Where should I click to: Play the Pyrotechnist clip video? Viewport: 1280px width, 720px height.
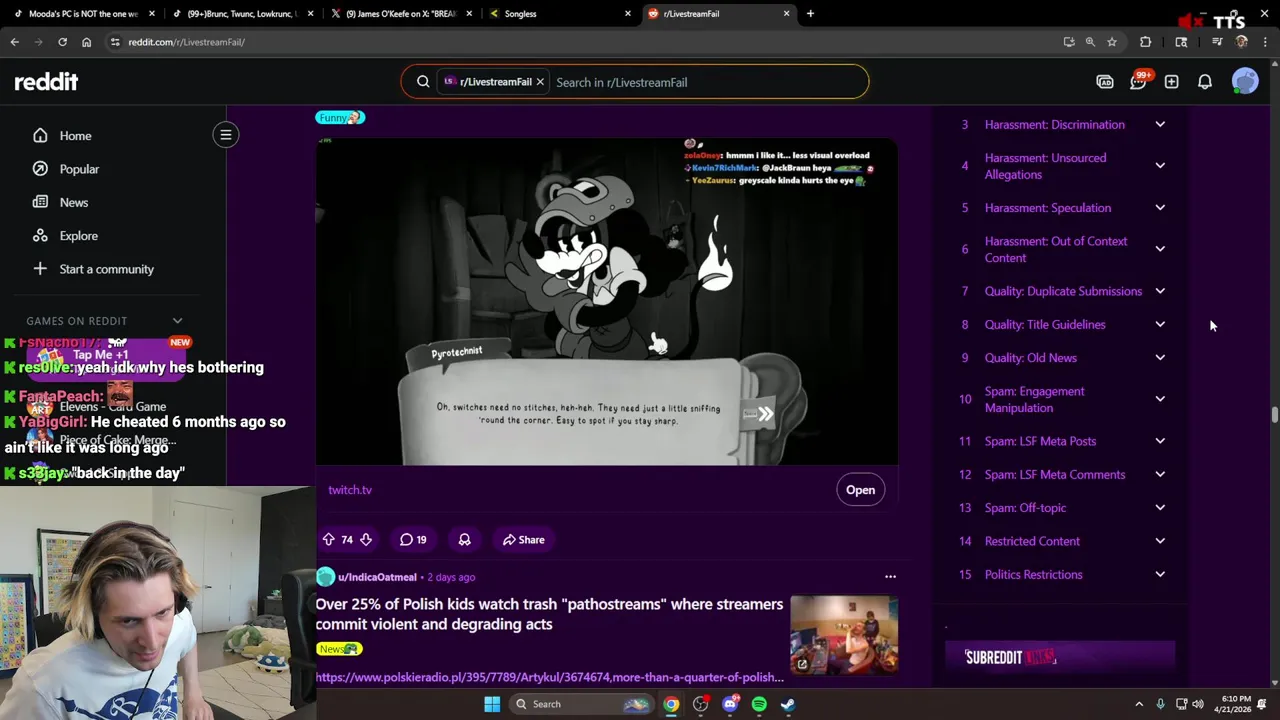[606, 301]
